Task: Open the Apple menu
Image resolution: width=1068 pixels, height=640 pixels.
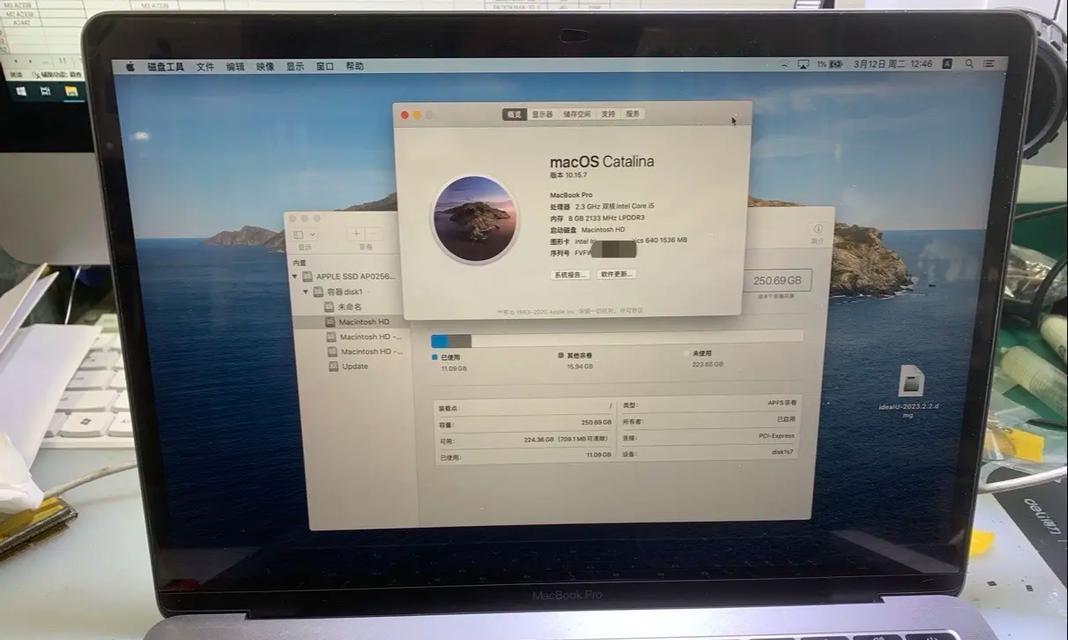Action: point(130,67)
